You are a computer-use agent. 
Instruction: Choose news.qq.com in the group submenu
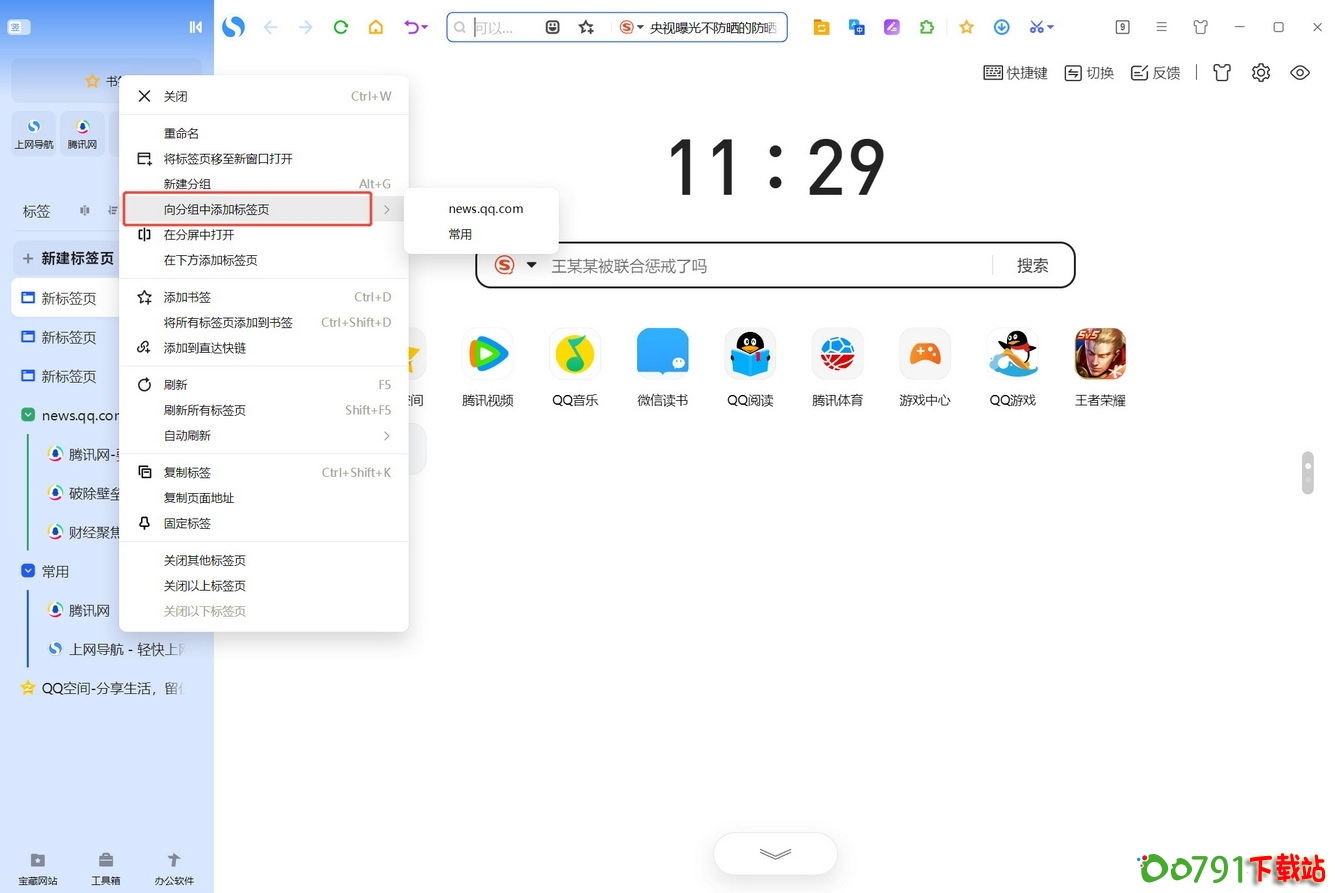(485, 208)
